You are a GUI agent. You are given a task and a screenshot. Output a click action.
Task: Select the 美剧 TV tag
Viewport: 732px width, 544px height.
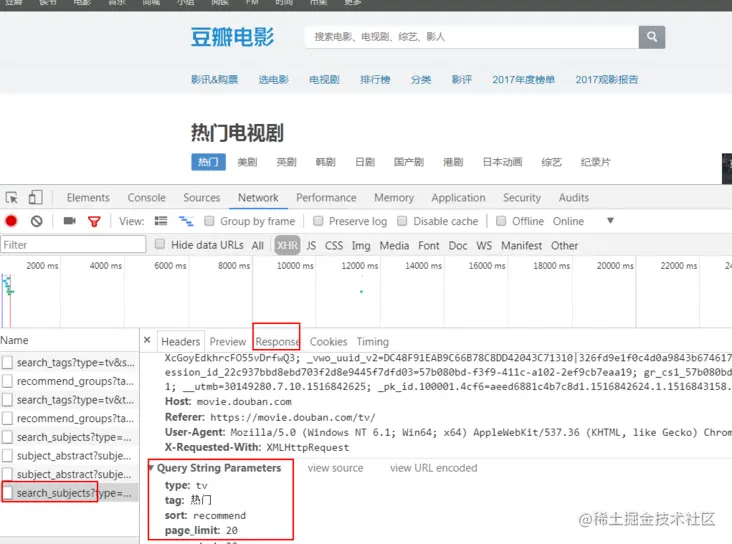247,162
